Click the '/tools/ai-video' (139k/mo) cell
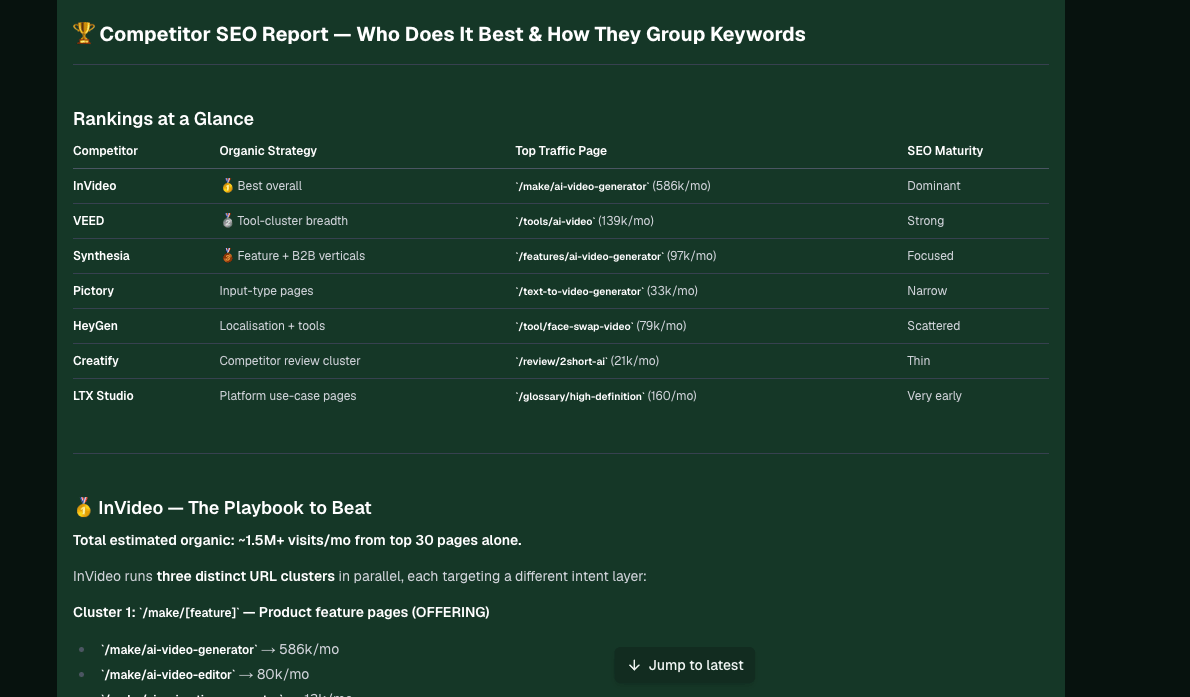The width and height of the screenshot is (1190, 697). click(x=584, y=221)
